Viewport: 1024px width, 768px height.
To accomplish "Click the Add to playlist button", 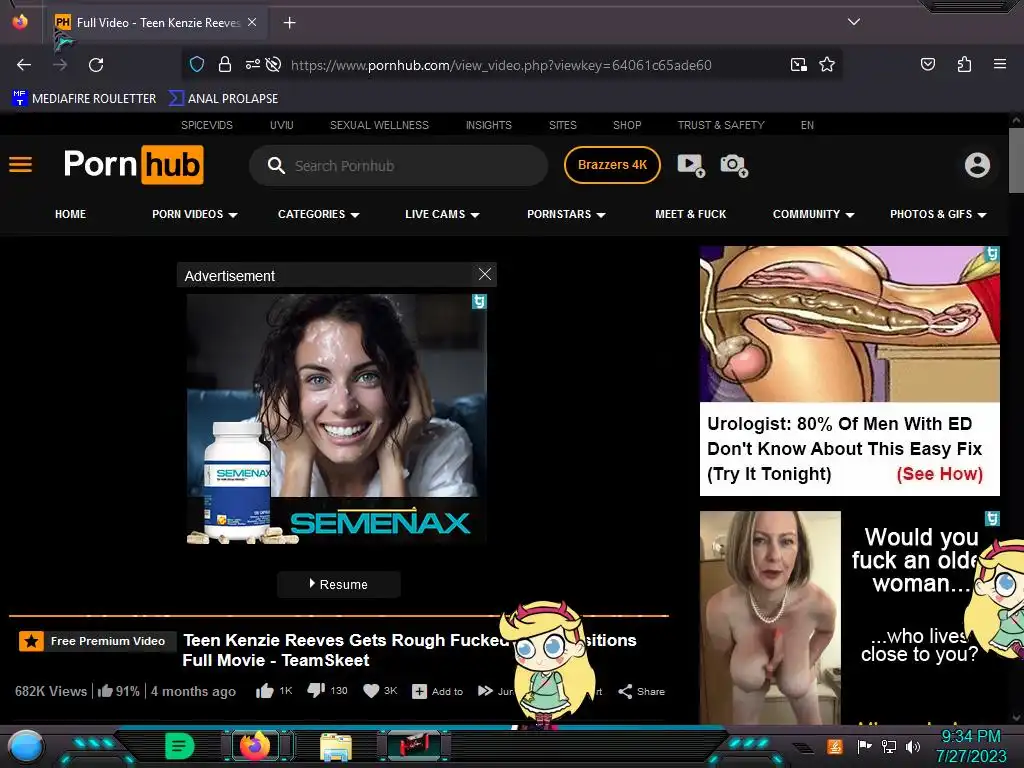I will pyautogui.click(x=438, y=691).
